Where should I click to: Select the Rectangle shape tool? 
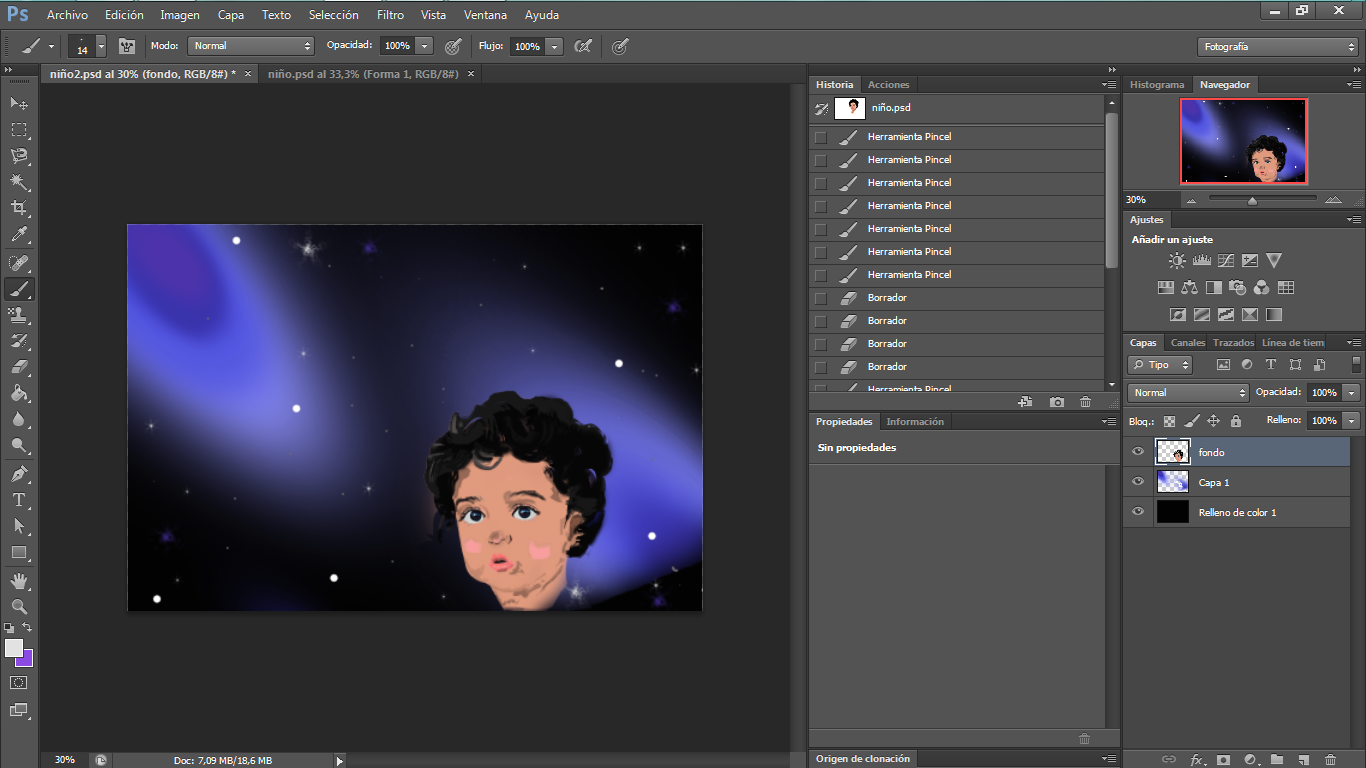pyautogui.click(x=19, y=552)
